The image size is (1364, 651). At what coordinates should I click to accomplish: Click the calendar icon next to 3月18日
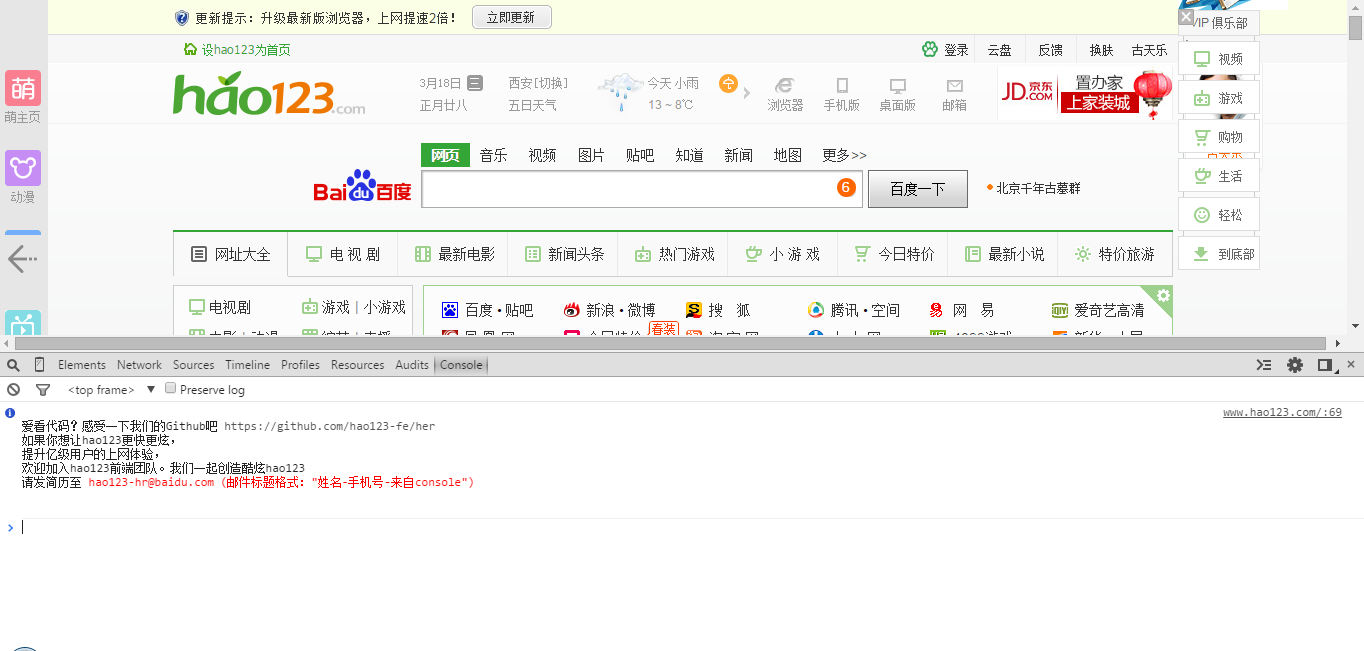click(475, 83)
